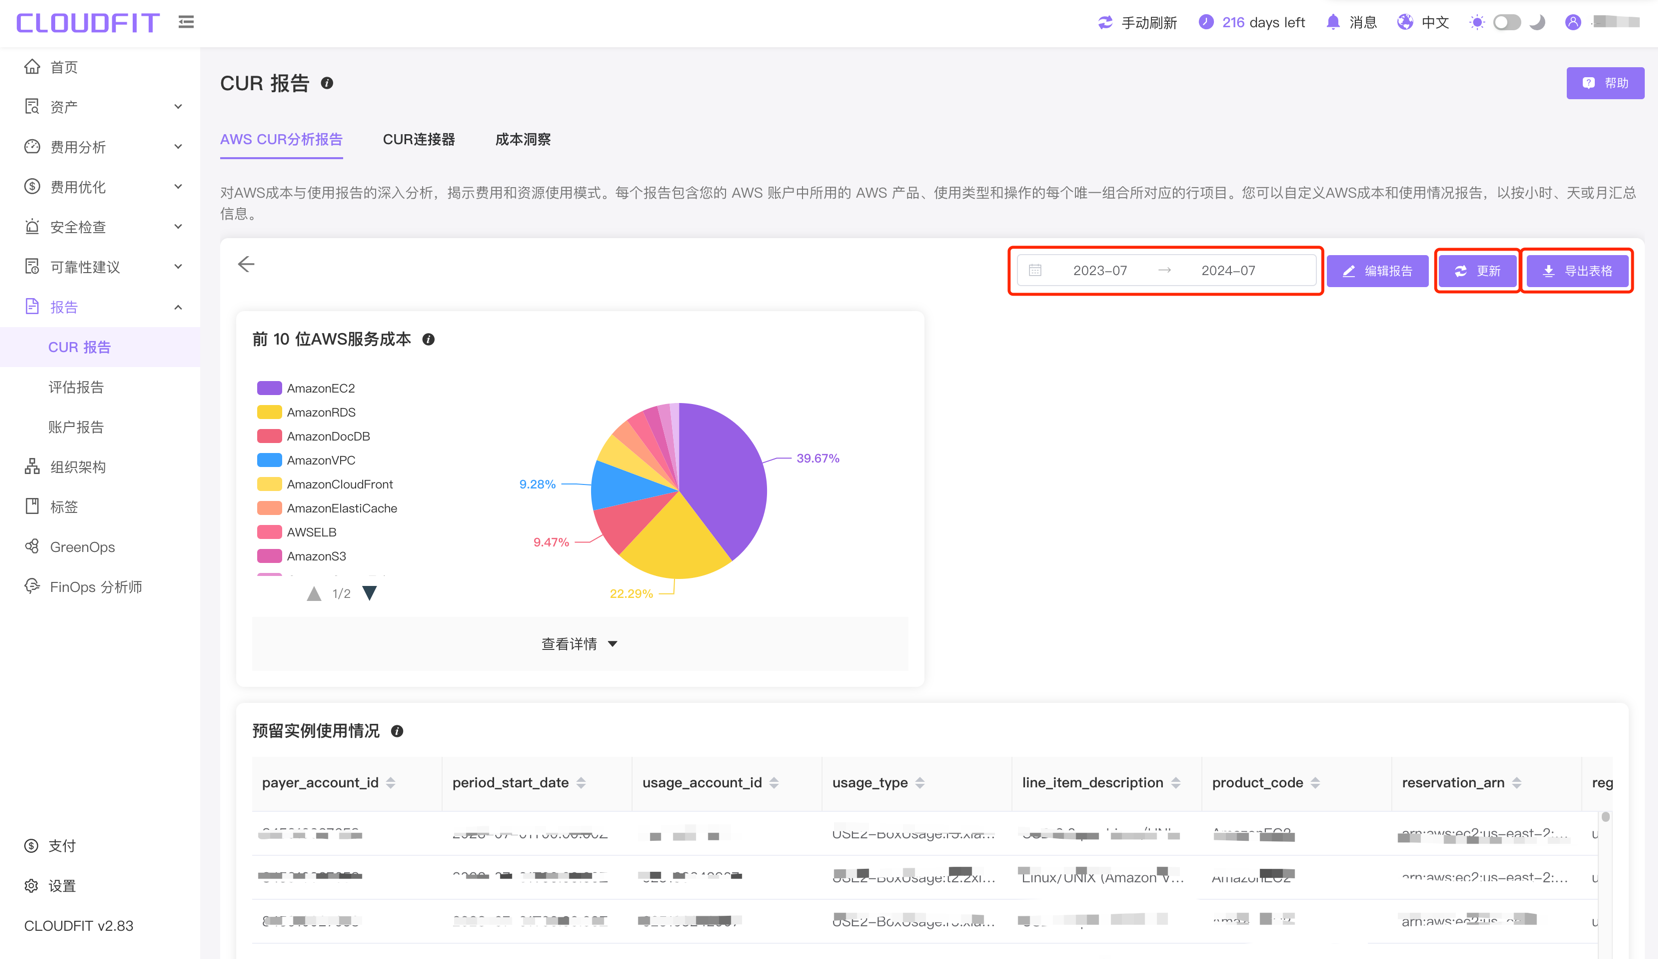The width and height of the screenshot is (1658, 959).
Task: Click the 支付 payment icon
Action: pyautogui.click(x=32, y=846)
